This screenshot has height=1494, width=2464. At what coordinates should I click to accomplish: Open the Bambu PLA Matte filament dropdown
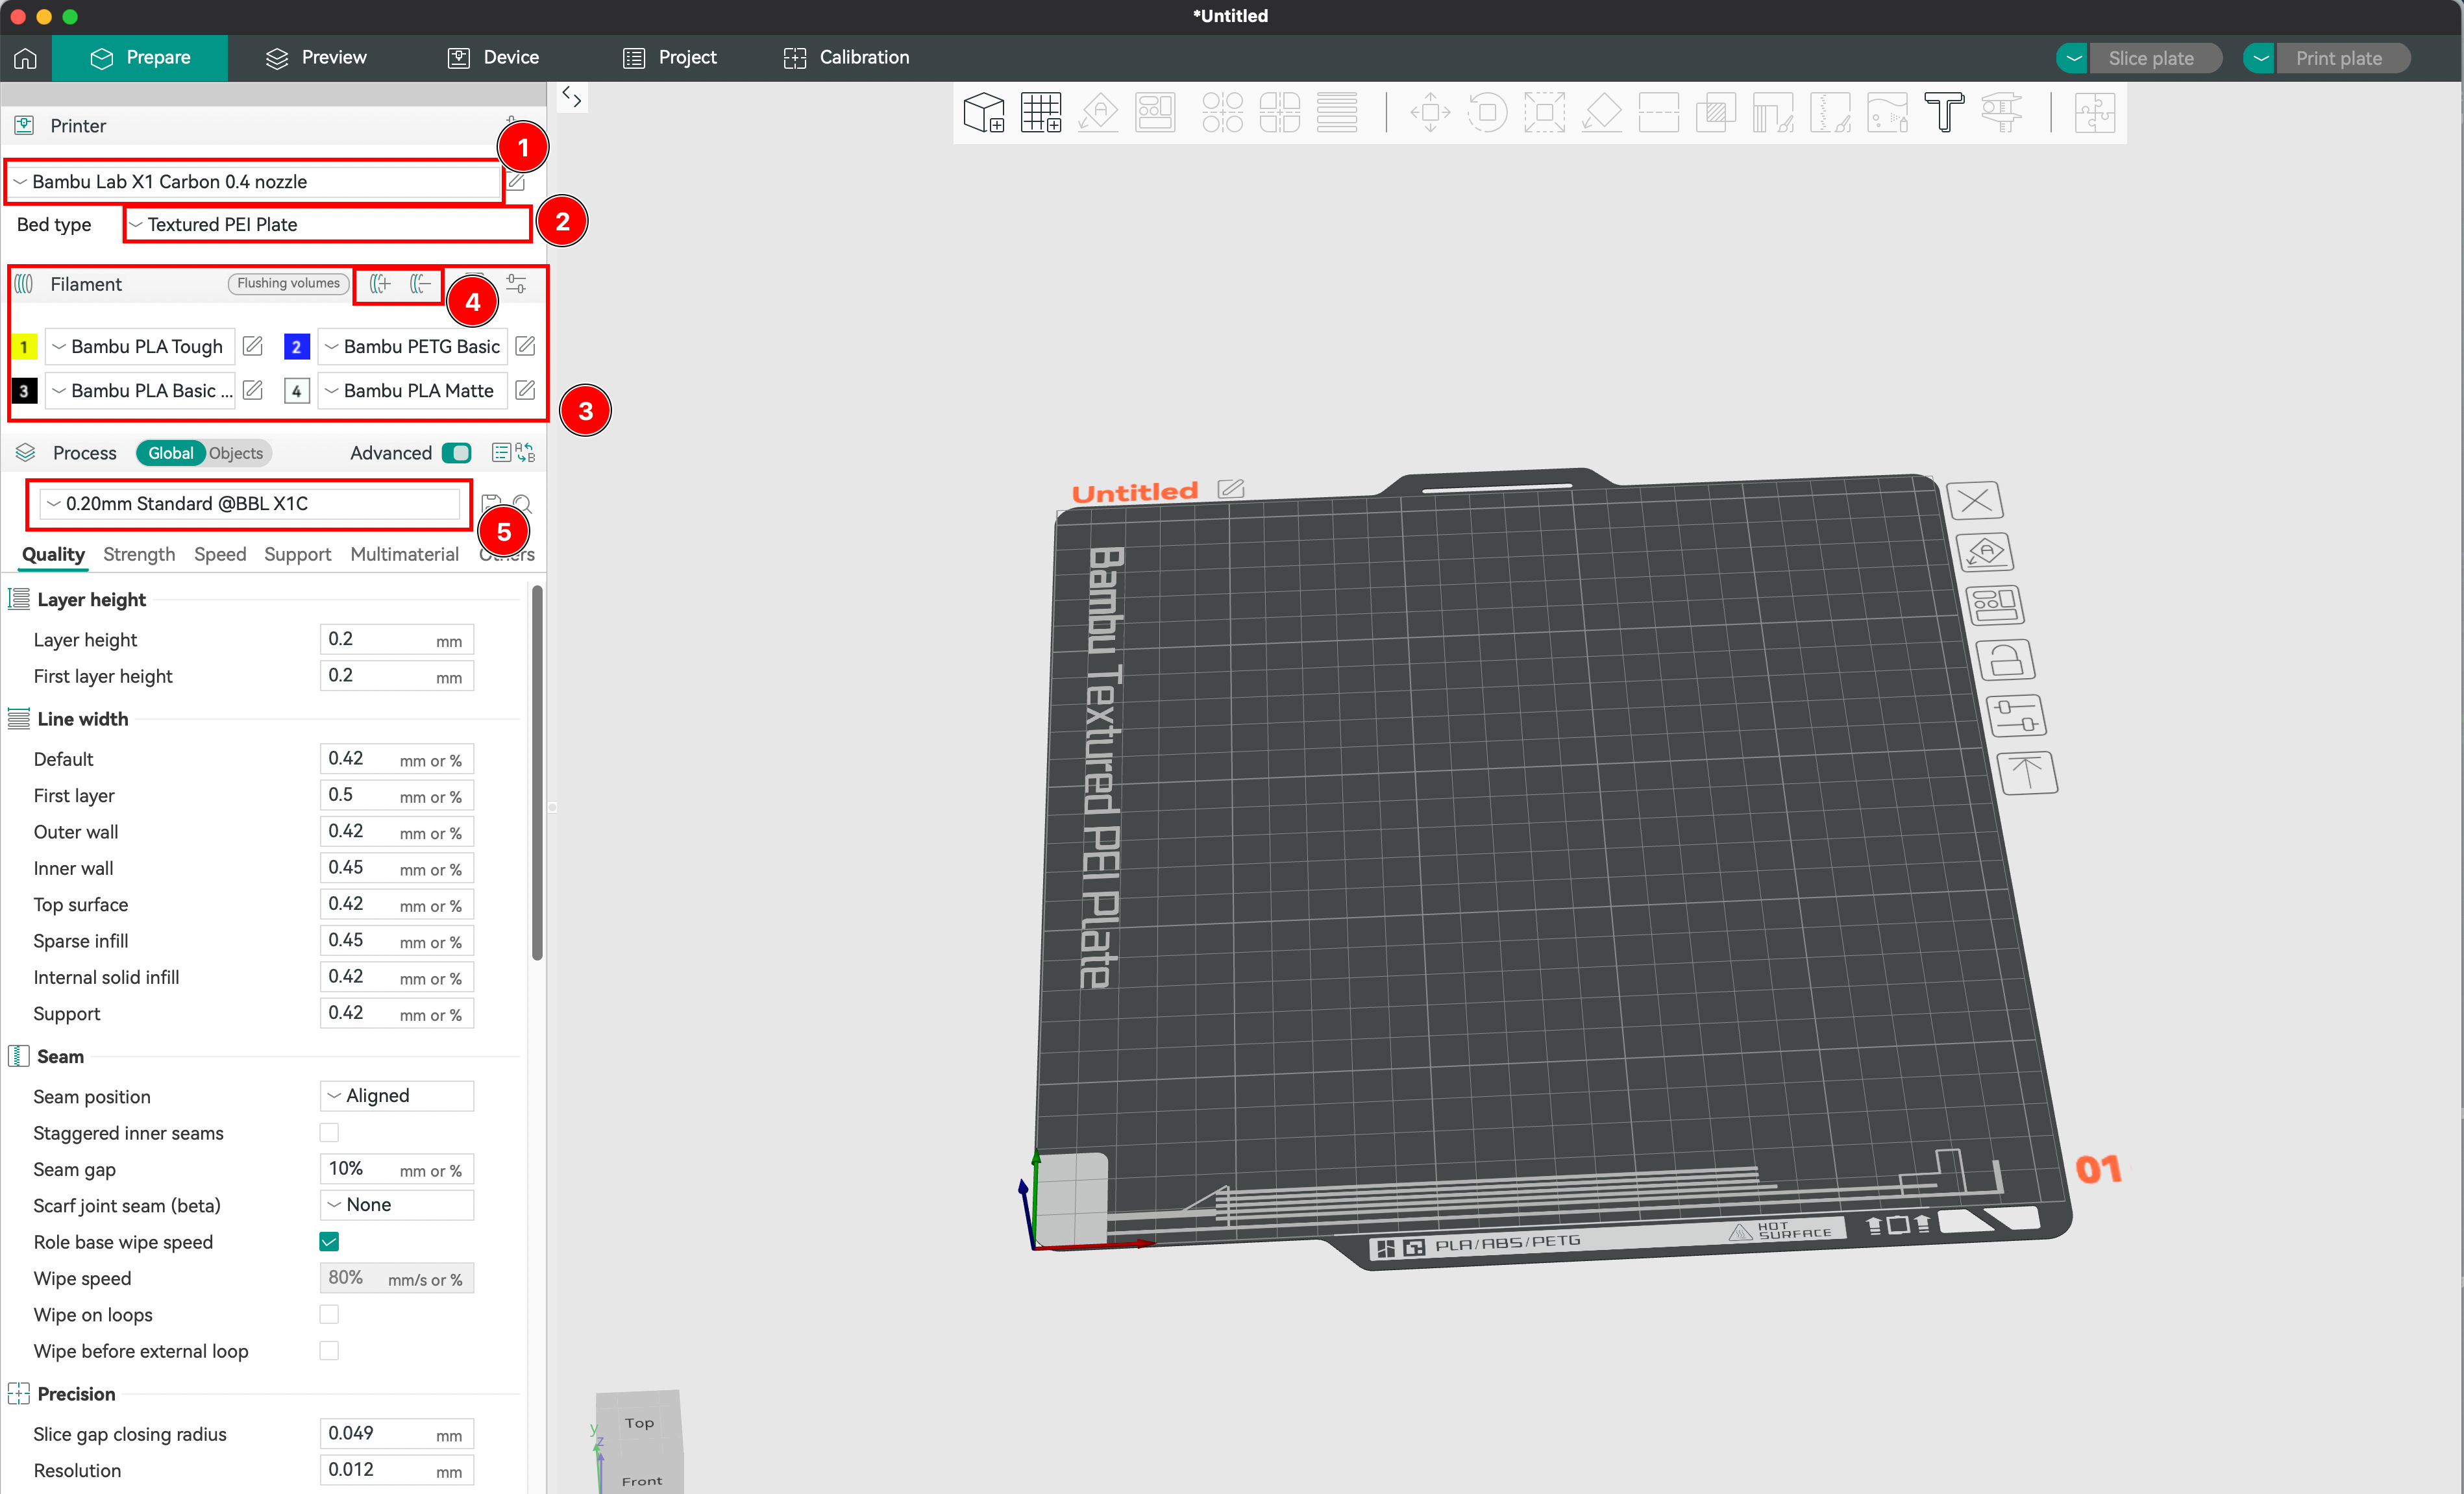(413, 390)
